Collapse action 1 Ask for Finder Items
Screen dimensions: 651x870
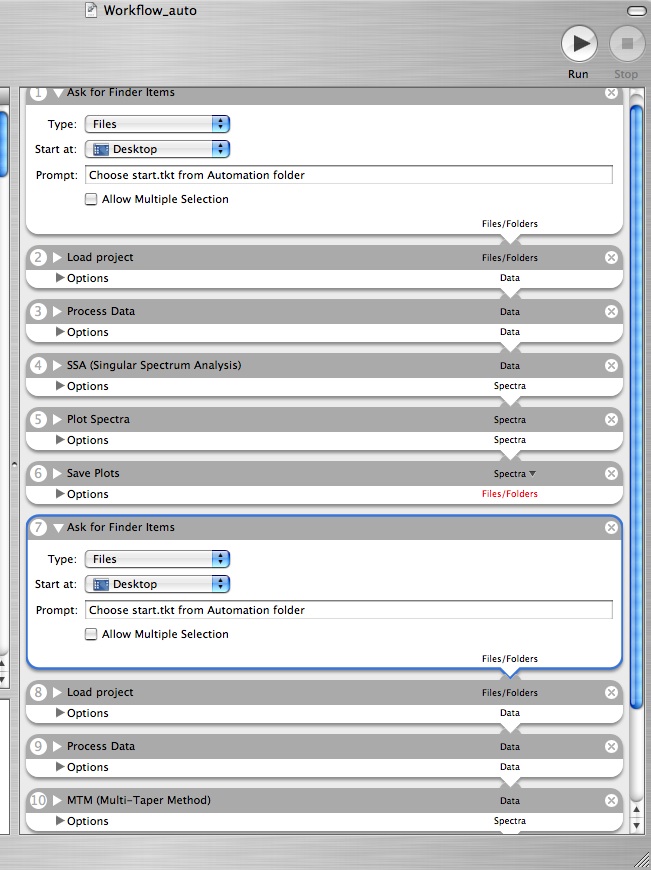coord(58,93)
